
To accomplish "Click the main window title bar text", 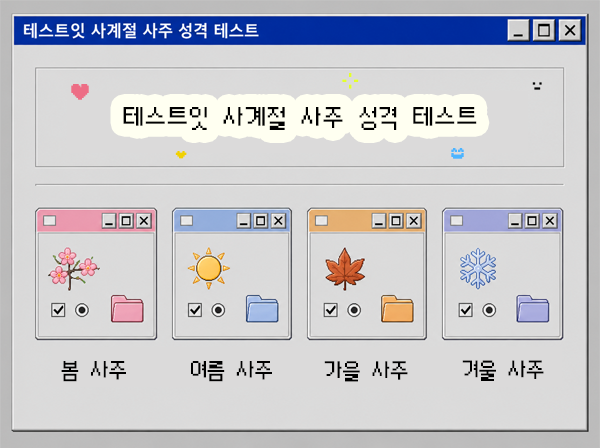I will click(141, 31).
